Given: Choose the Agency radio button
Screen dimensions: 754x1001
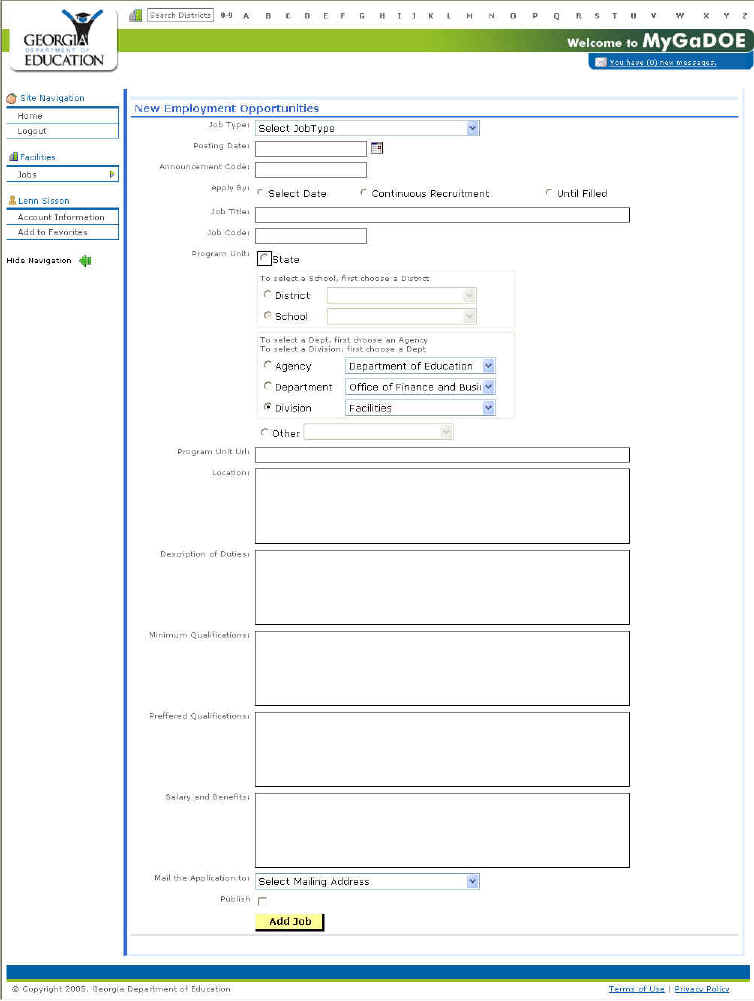Looking at the screenshot, I should coord(268,365).
